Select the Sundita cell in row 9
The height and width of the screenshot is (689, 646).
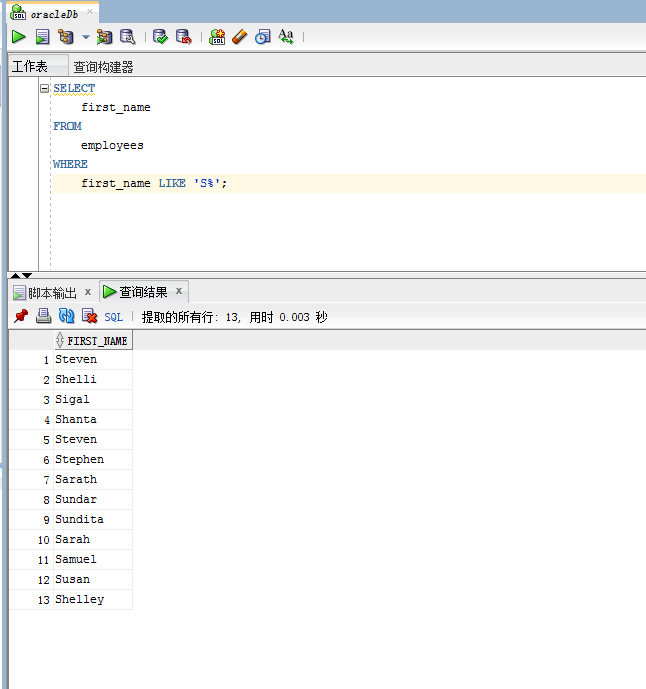pyautogui.click(x=93, y=519)
